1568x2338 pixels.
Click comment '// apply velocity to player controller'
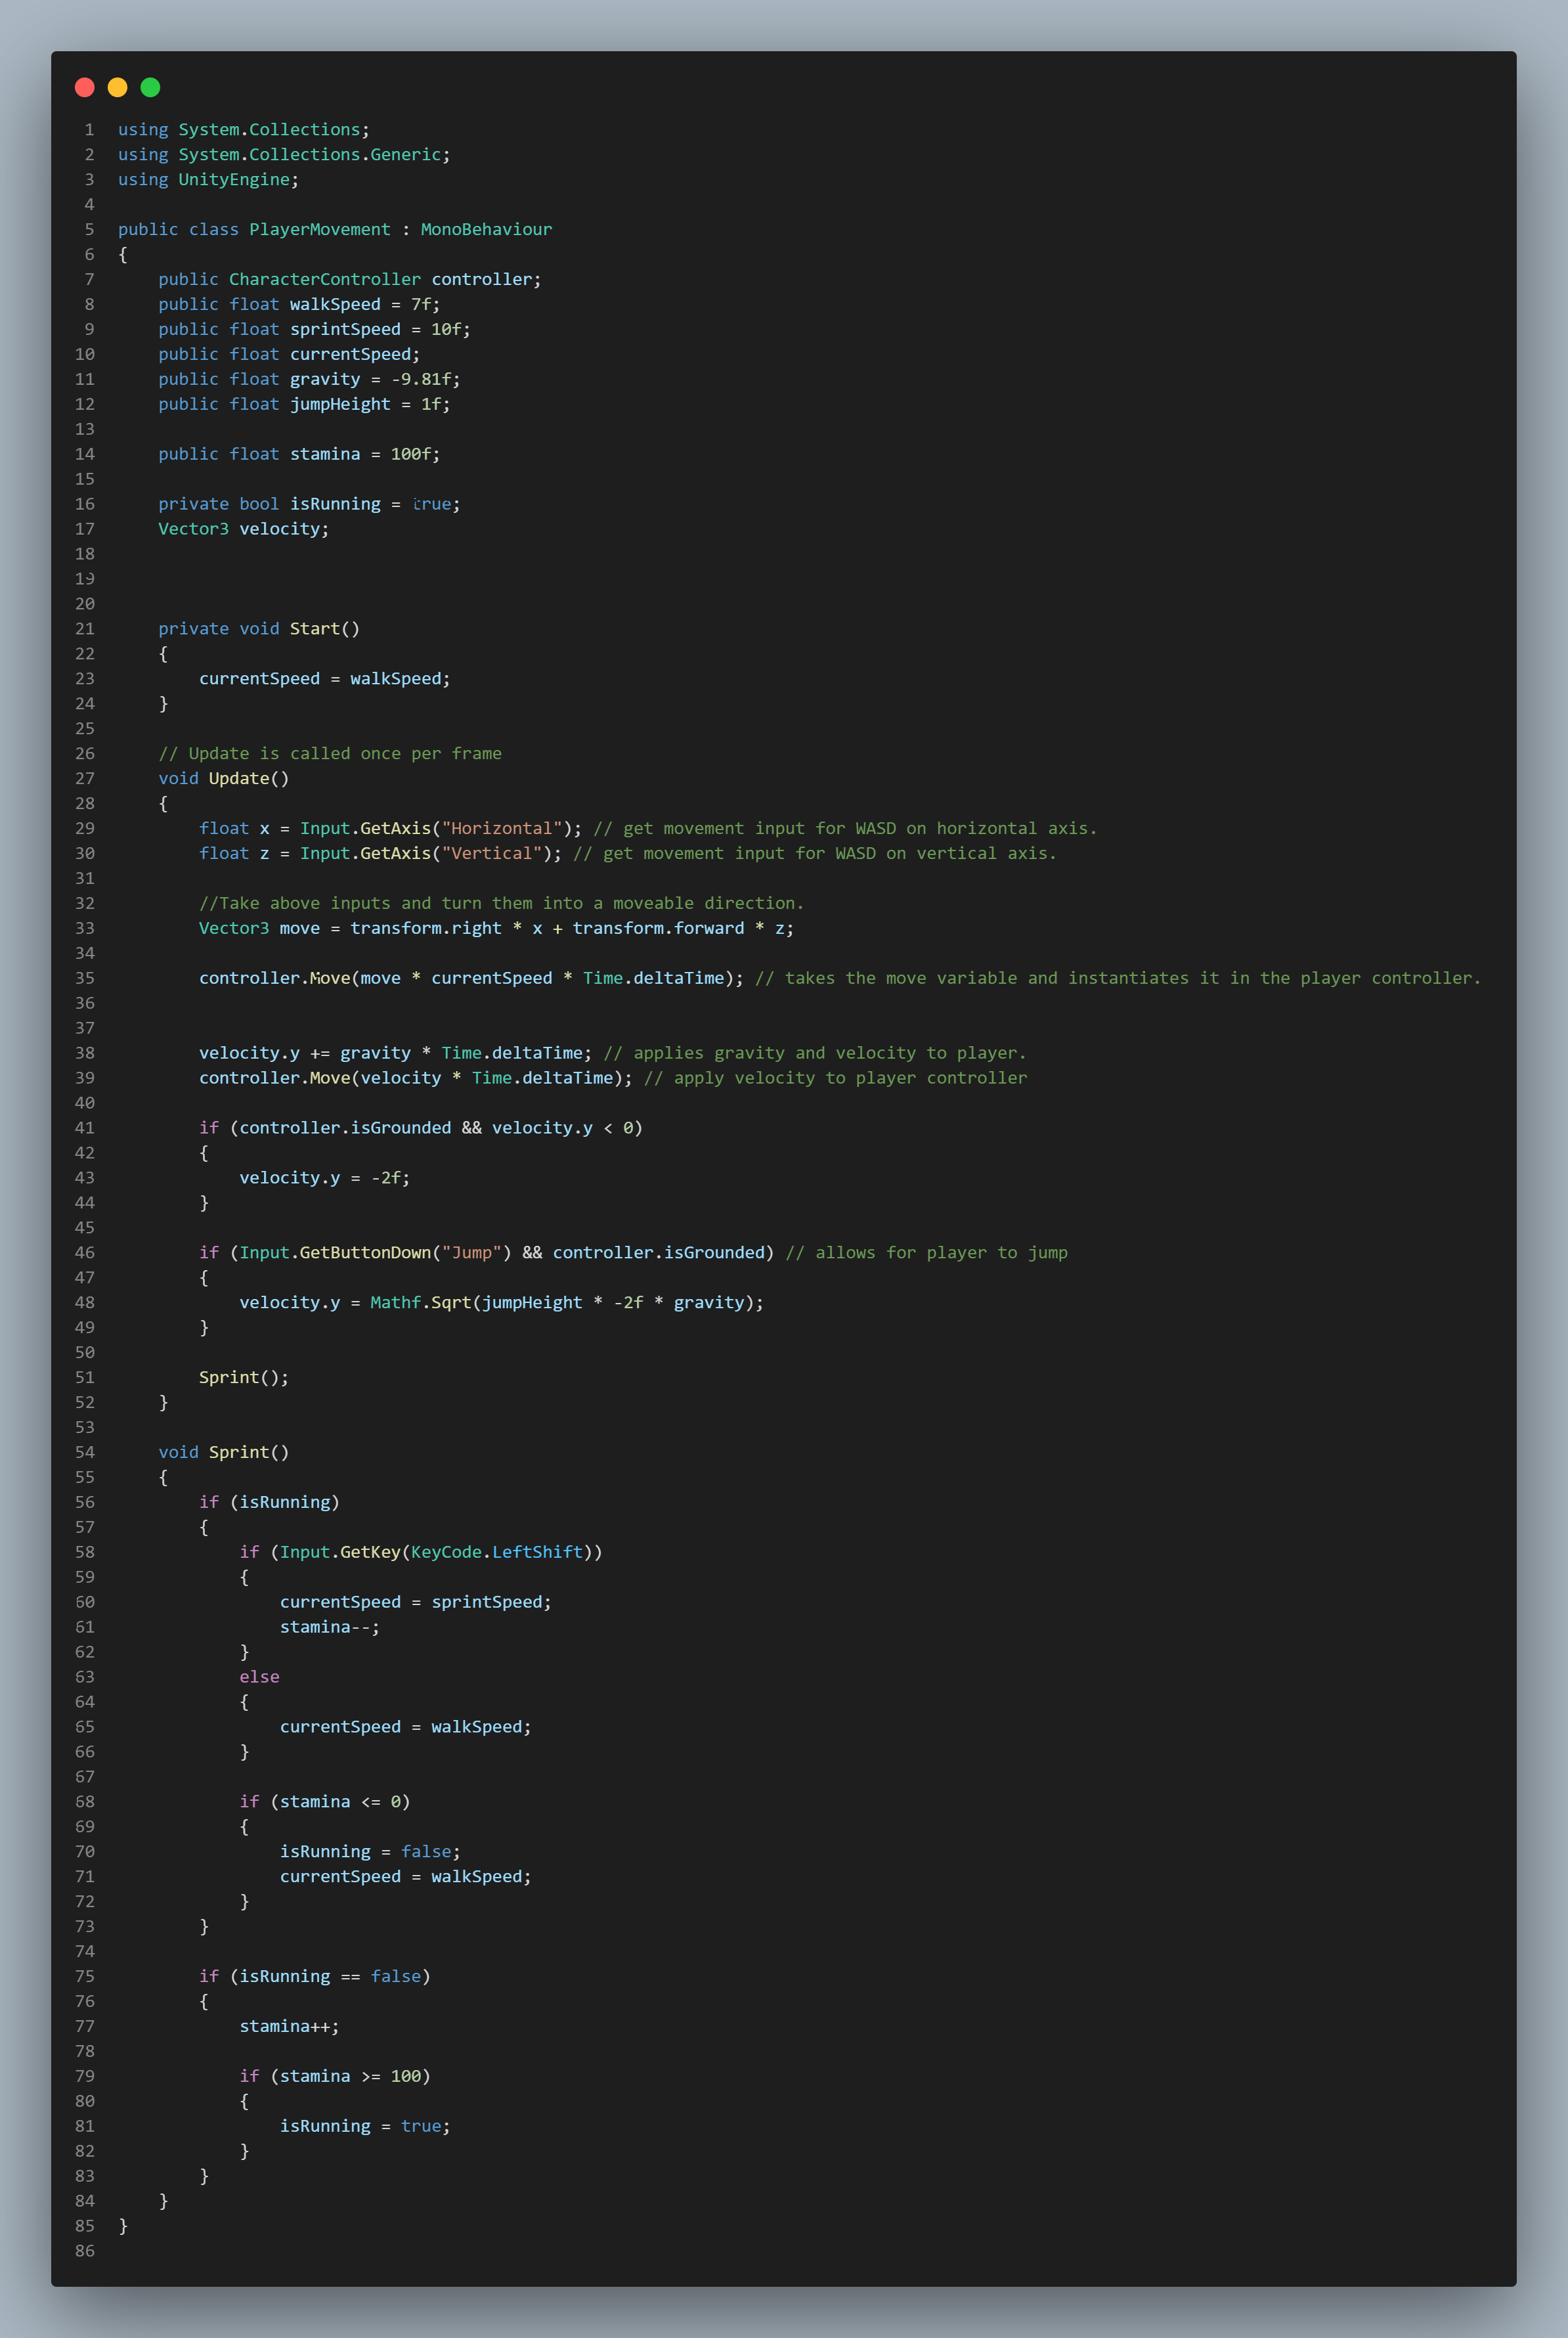click(835, 1078)
